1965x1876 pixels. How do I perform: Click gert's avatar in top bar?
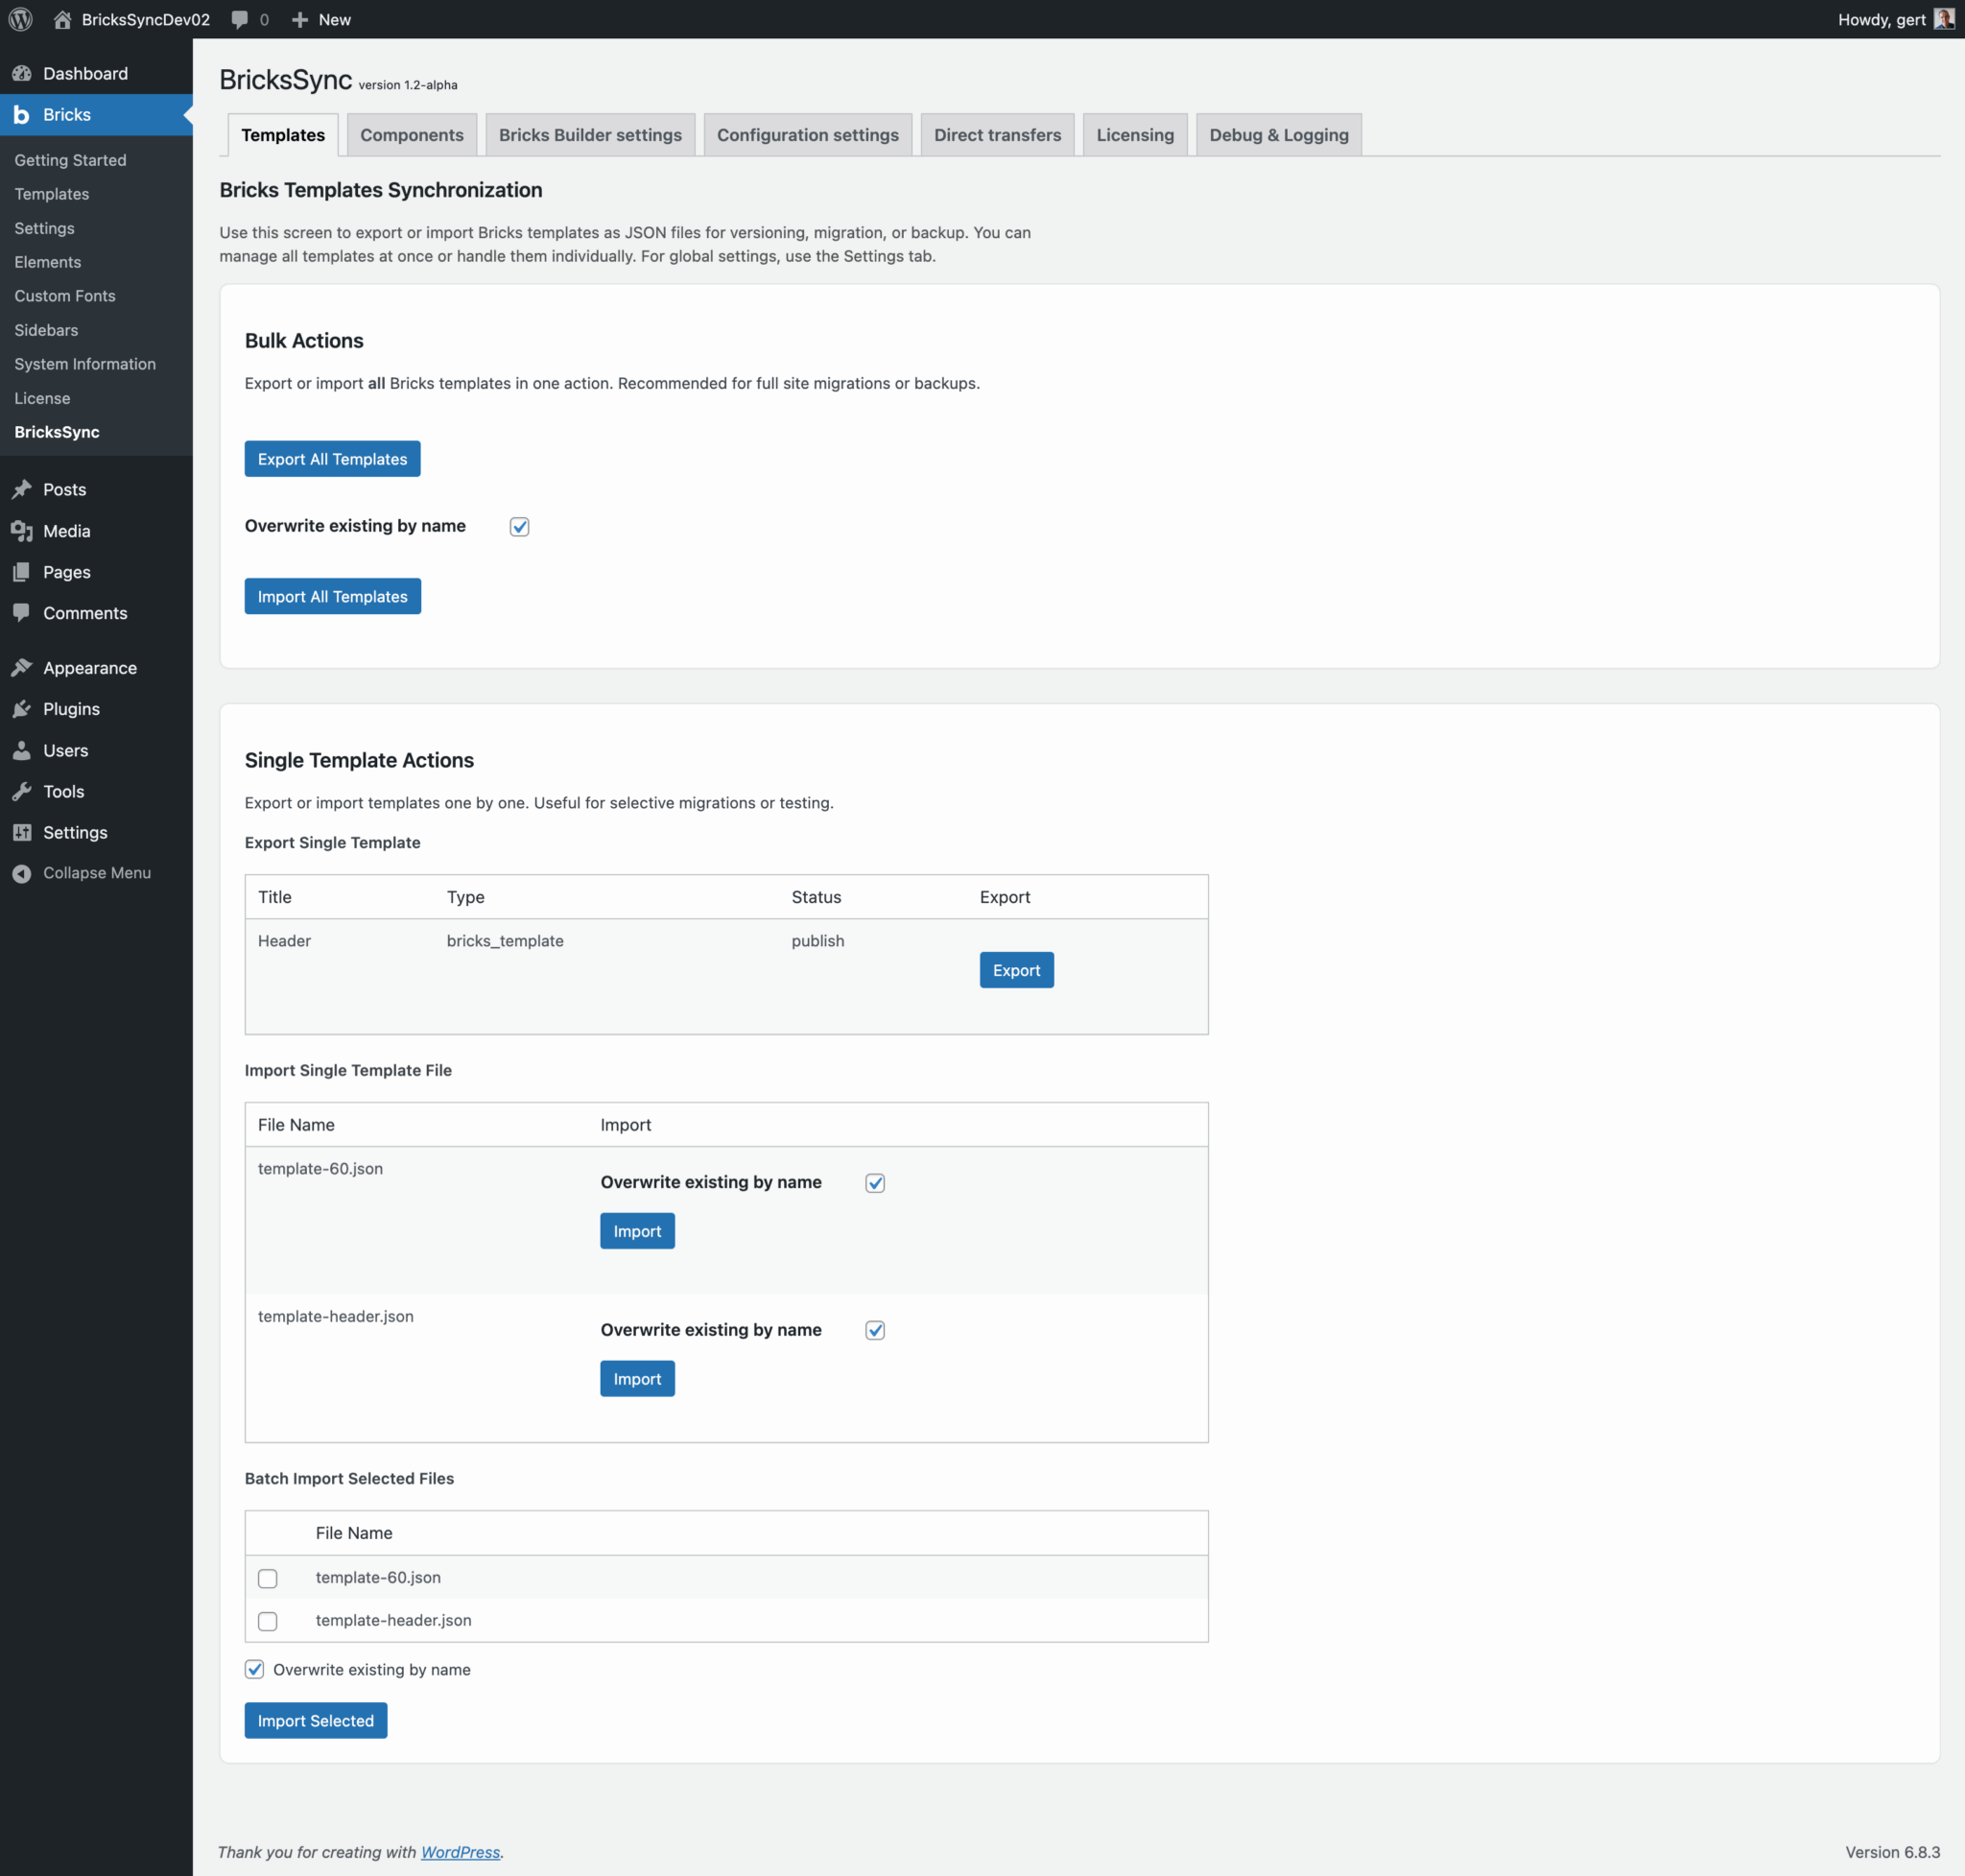tap(1944, 19)
